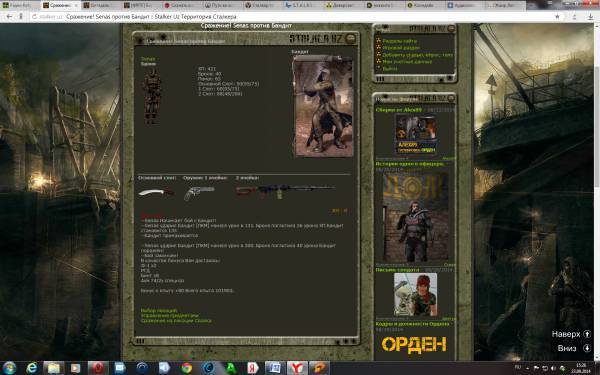The image size is (600, 375).
Task: Click the browser back arrow
Action: tap(9, 16)
